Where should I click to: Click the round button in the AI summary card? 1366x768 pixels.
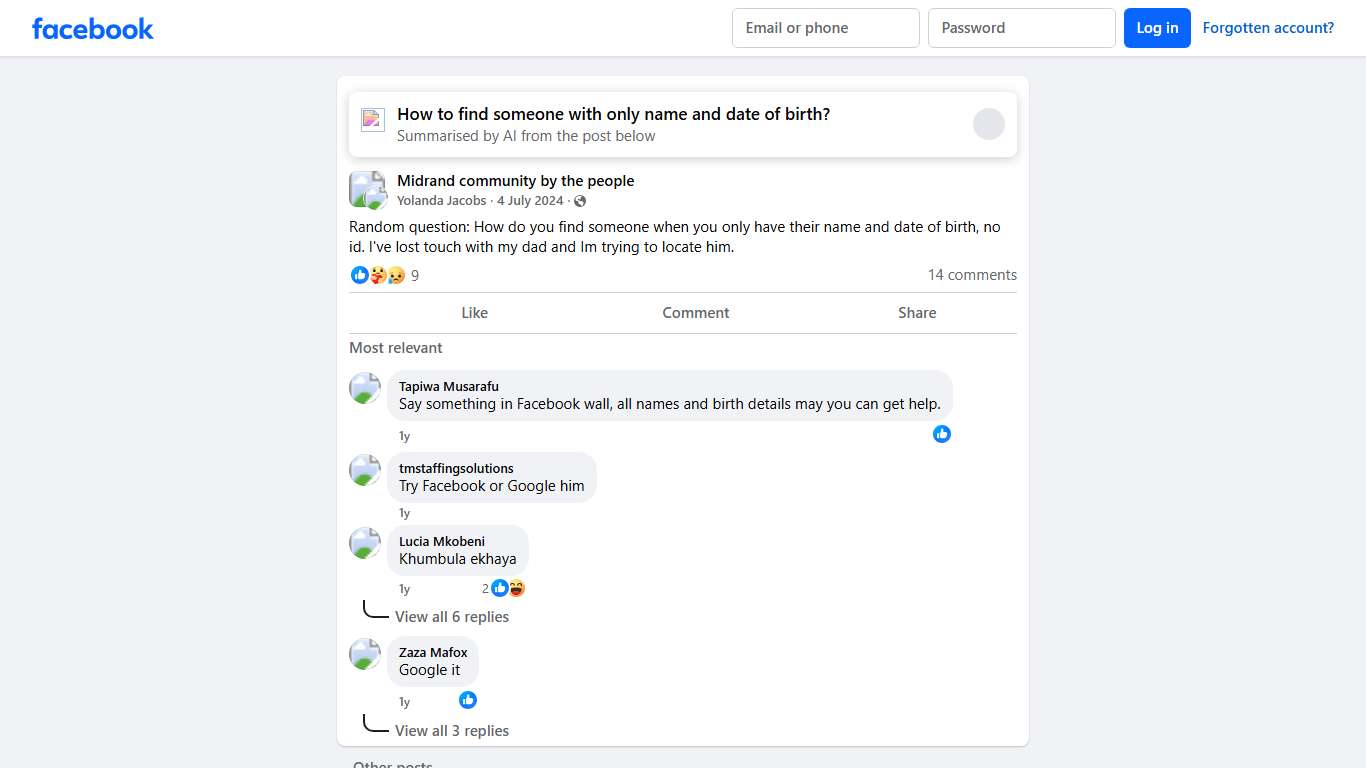(989, 124)
